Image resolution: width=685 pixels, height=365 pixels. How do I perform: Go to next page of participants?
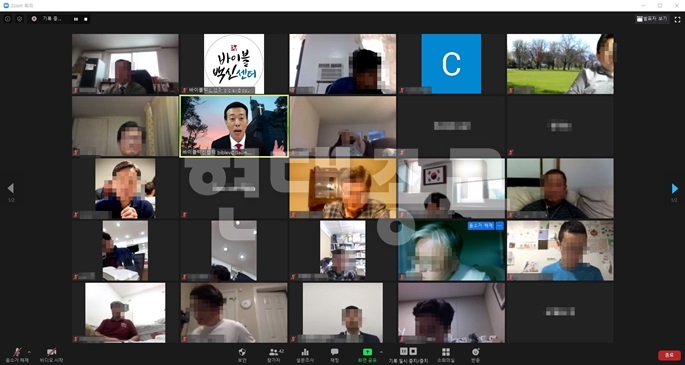point(675,189)
